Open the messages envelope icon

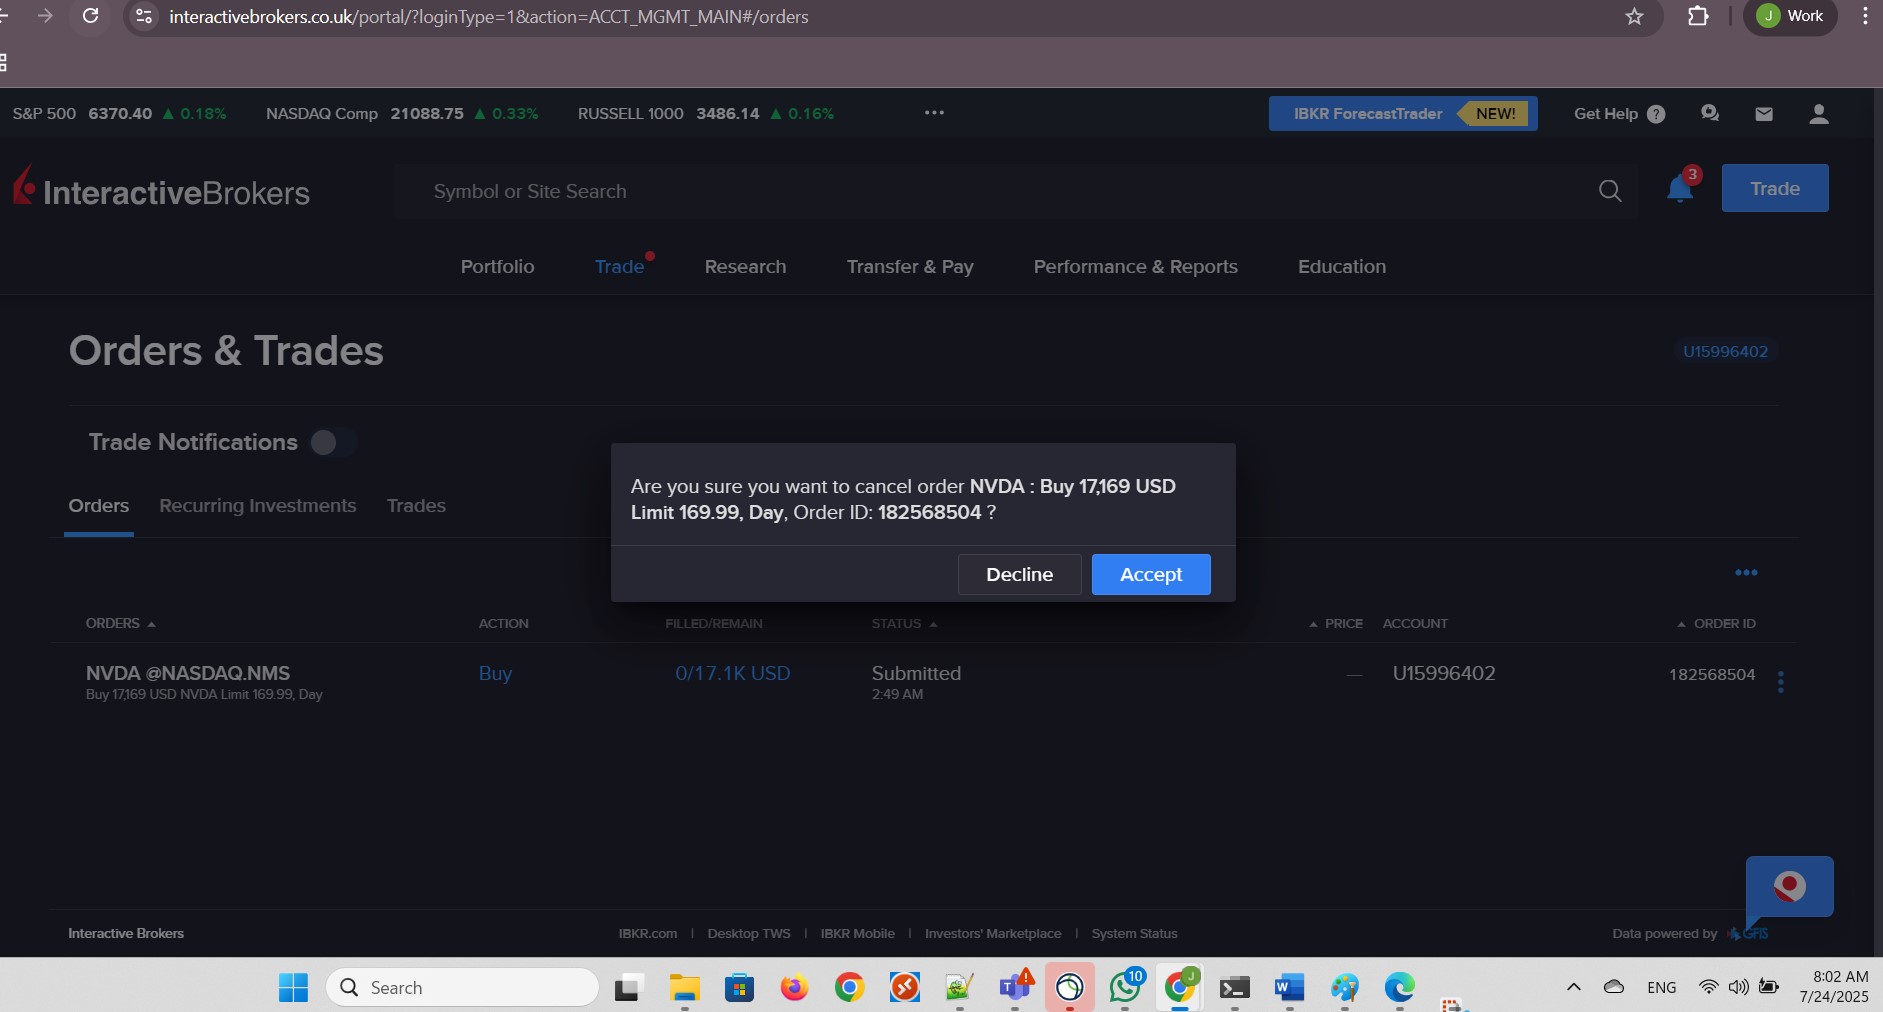(1764, 113)
